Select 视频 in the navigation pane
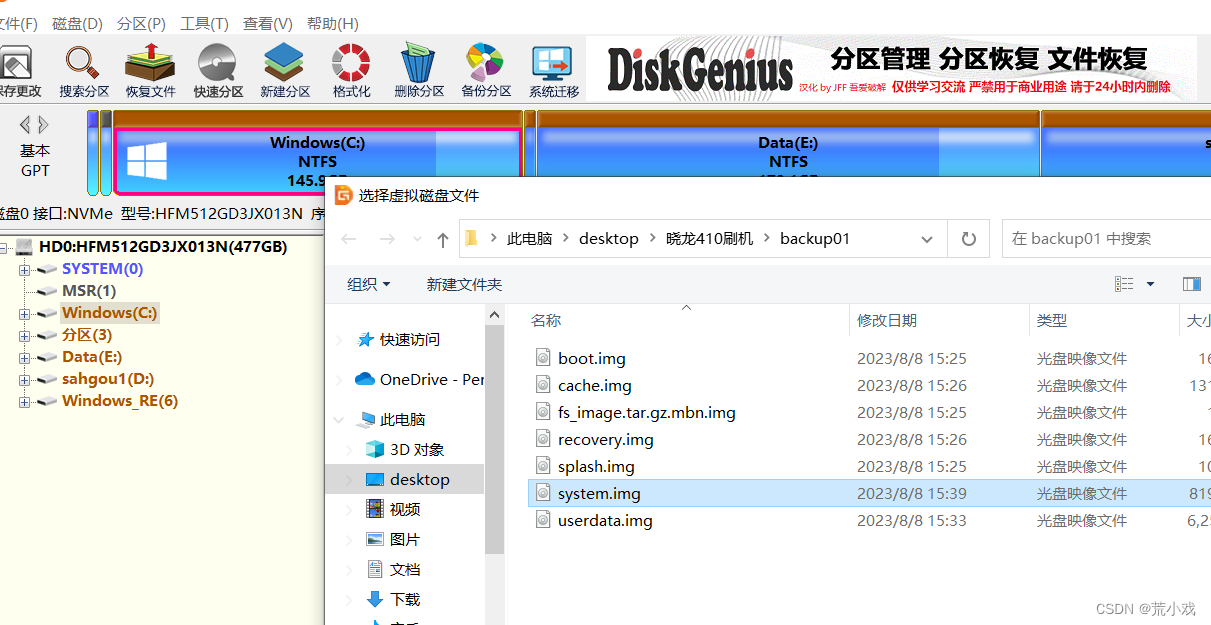Image resolution: width=1211 pixels, height=625 pixels. point(405,509)
